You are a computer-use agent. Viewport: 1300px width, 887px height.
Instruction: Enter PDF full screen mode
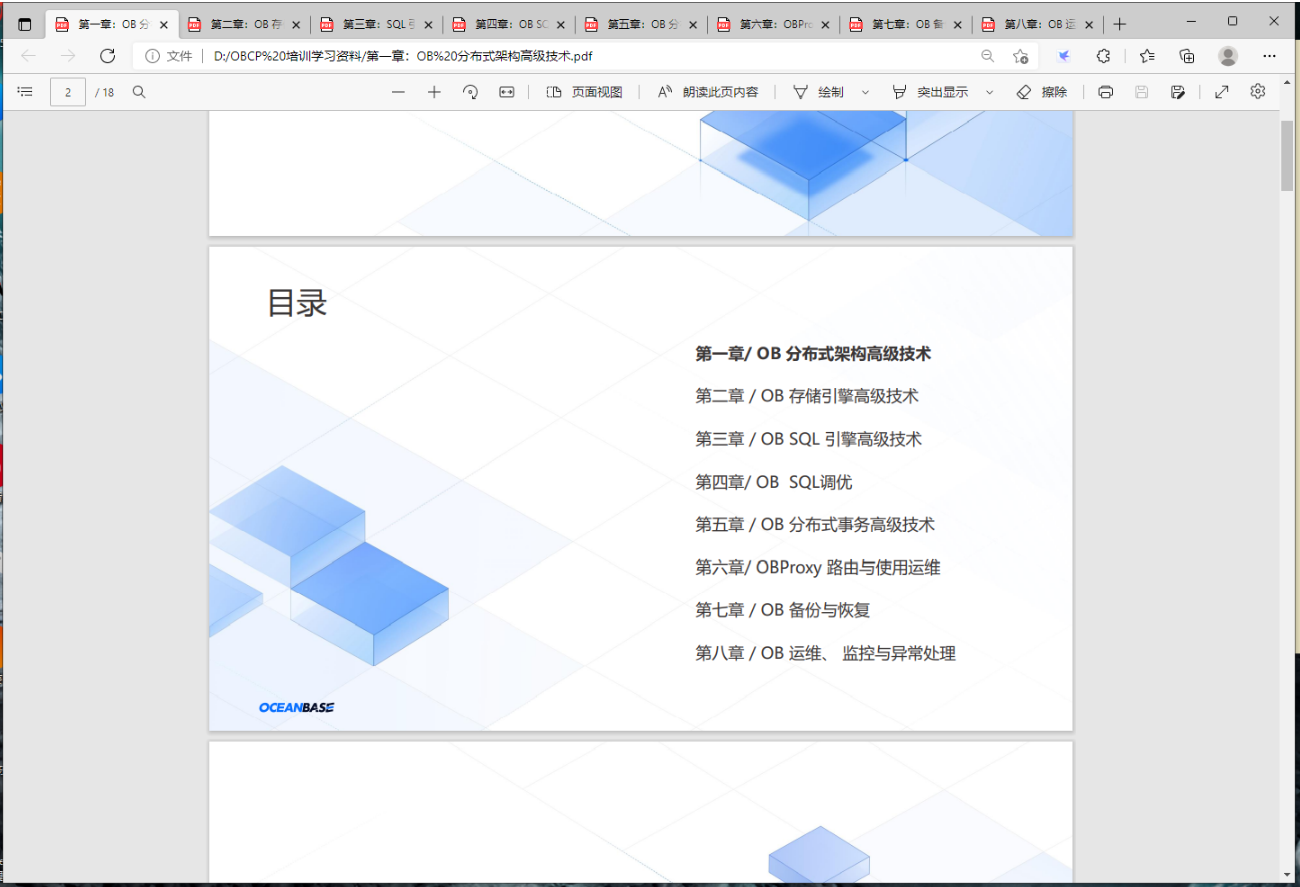click(x=1222, y=92)
